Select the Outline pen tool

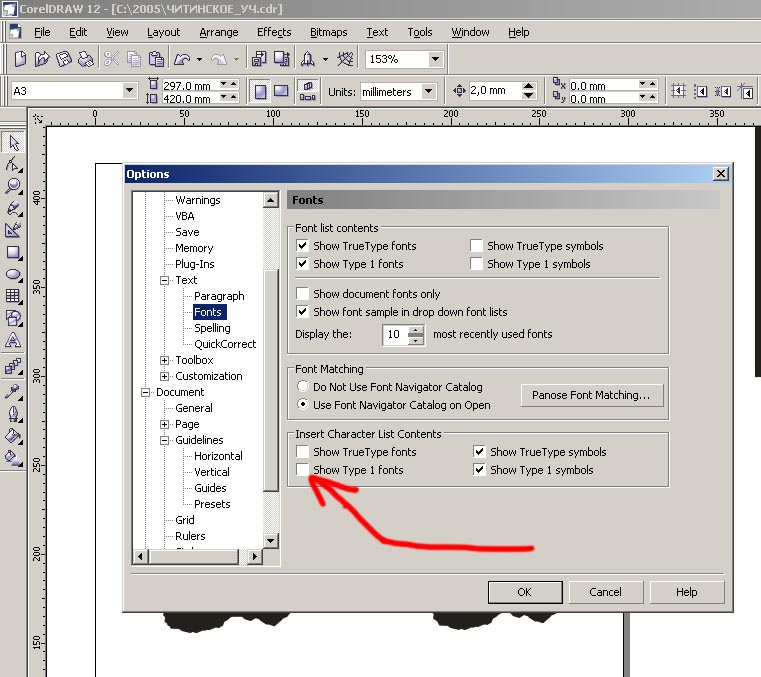pos(13,413)
